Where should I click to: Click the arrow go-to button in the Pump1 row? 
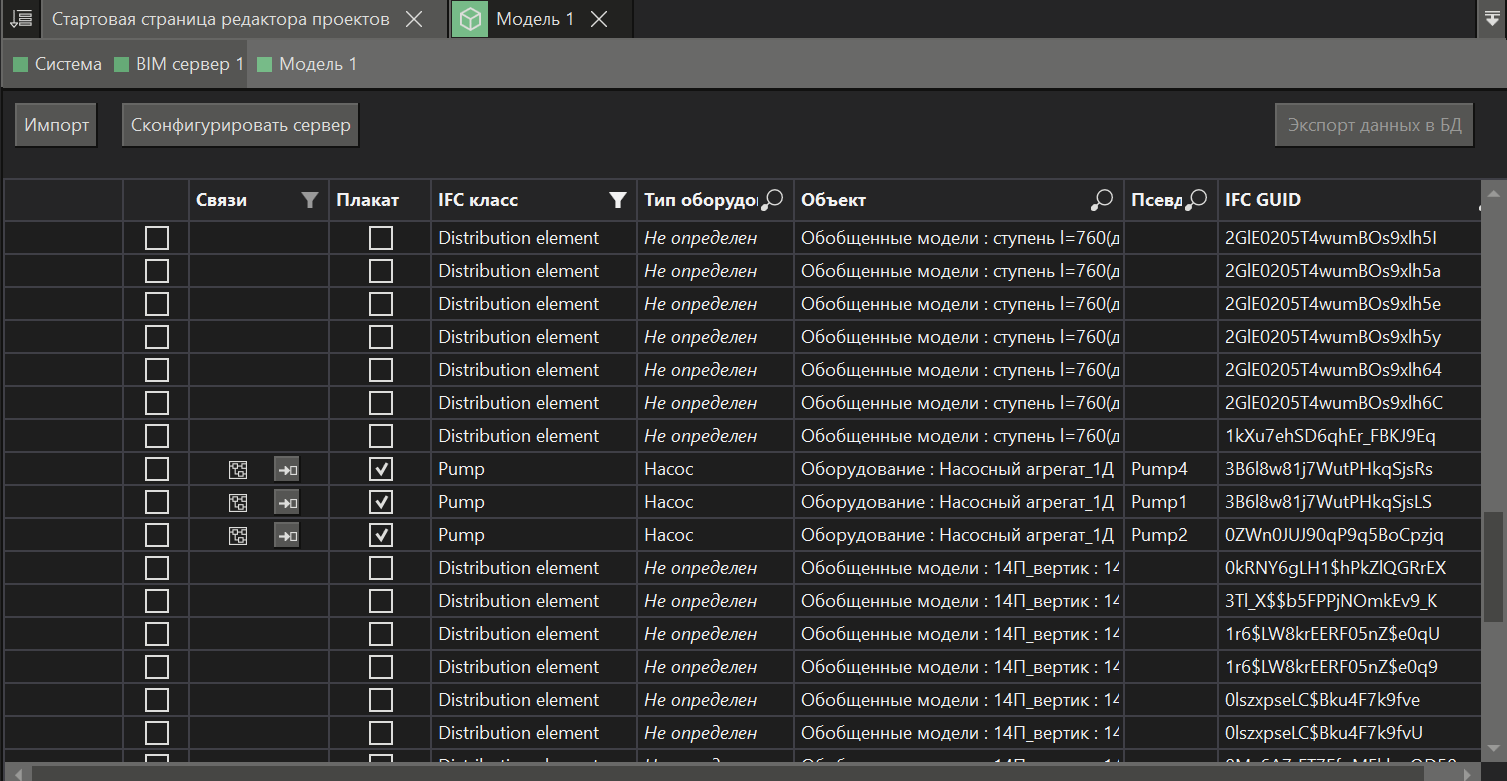pos(287,502)
